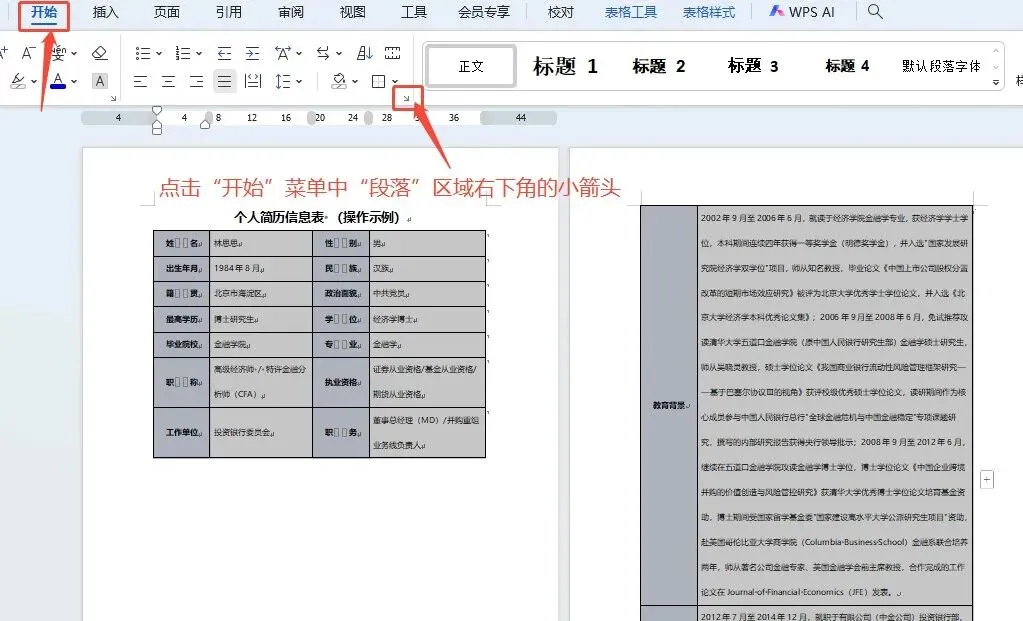Open the 引用 tab
The image size is (1023, 621).
click(x=229, y=12)
